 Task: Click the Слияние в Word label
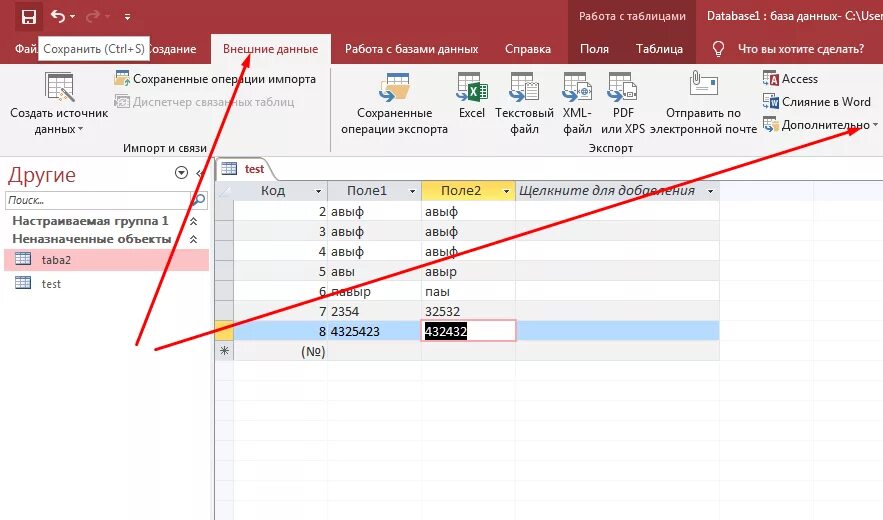click(826, 102)
